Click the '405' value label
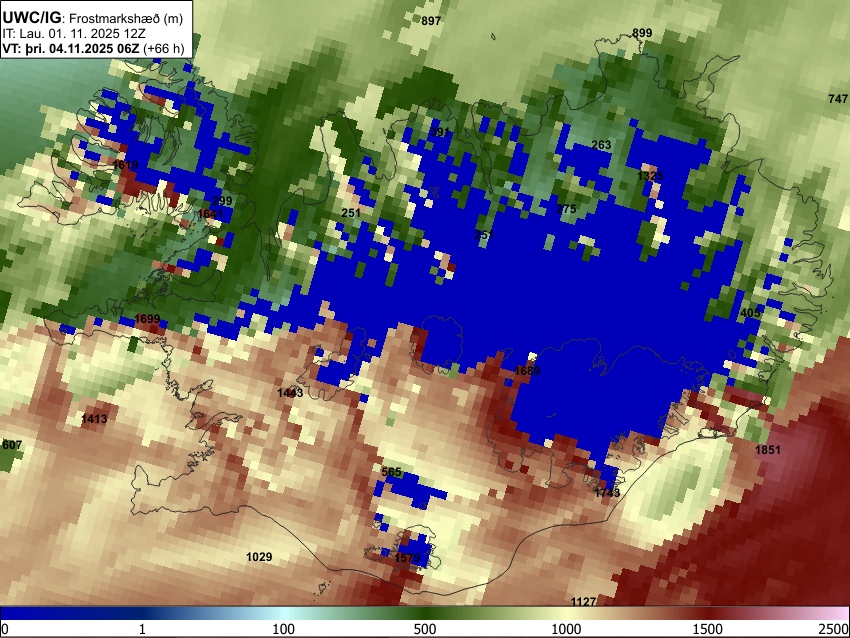The height and width of the screenshot is (638, 850). coord(750,313)
